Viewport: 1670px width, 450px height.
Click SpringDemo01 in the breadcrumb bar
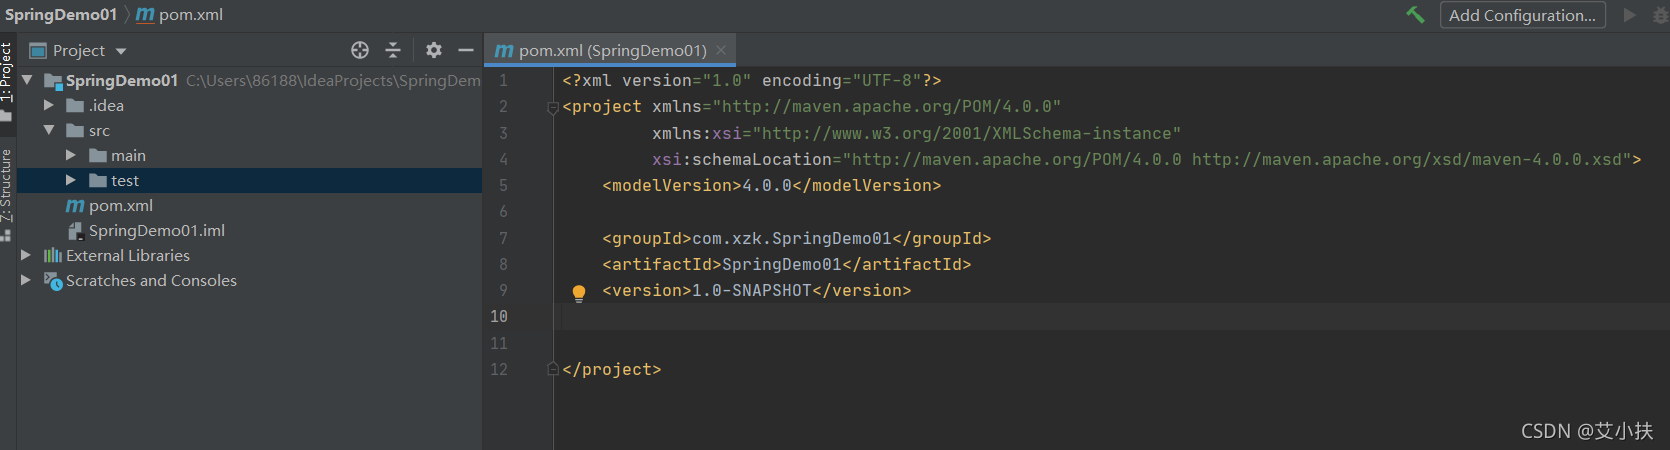61,14
